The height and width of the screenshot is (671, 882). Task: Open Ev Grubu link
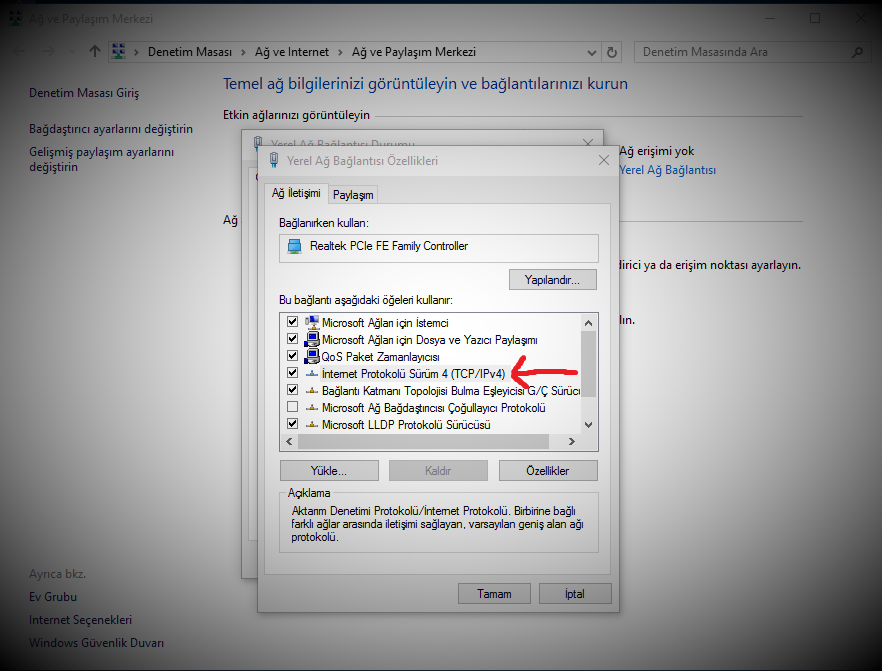click(53, 597)
